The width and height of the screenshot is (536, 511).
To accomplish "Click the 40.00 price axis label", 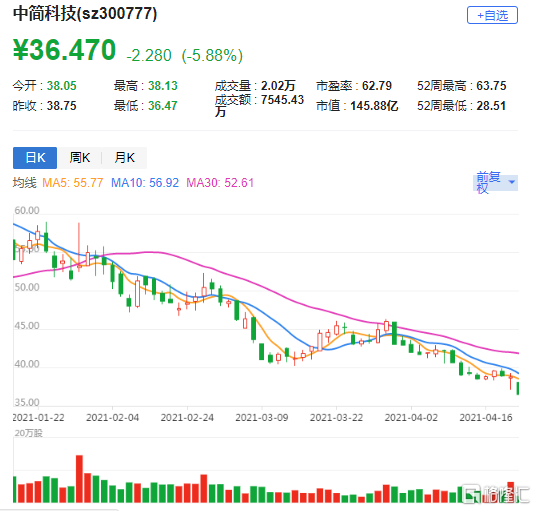I will point(27,364).
